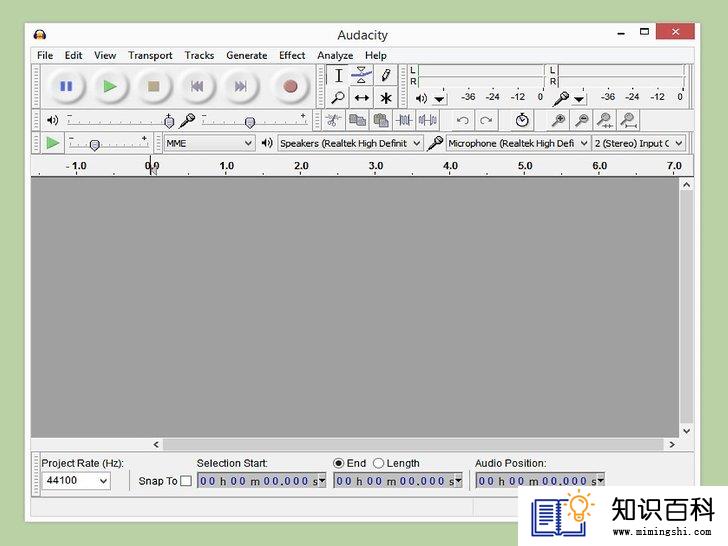Click the horizontal scrollbar left arrow
Viewport: 728px width, 546px height.
pyautogui.click(x=156, y=444)
